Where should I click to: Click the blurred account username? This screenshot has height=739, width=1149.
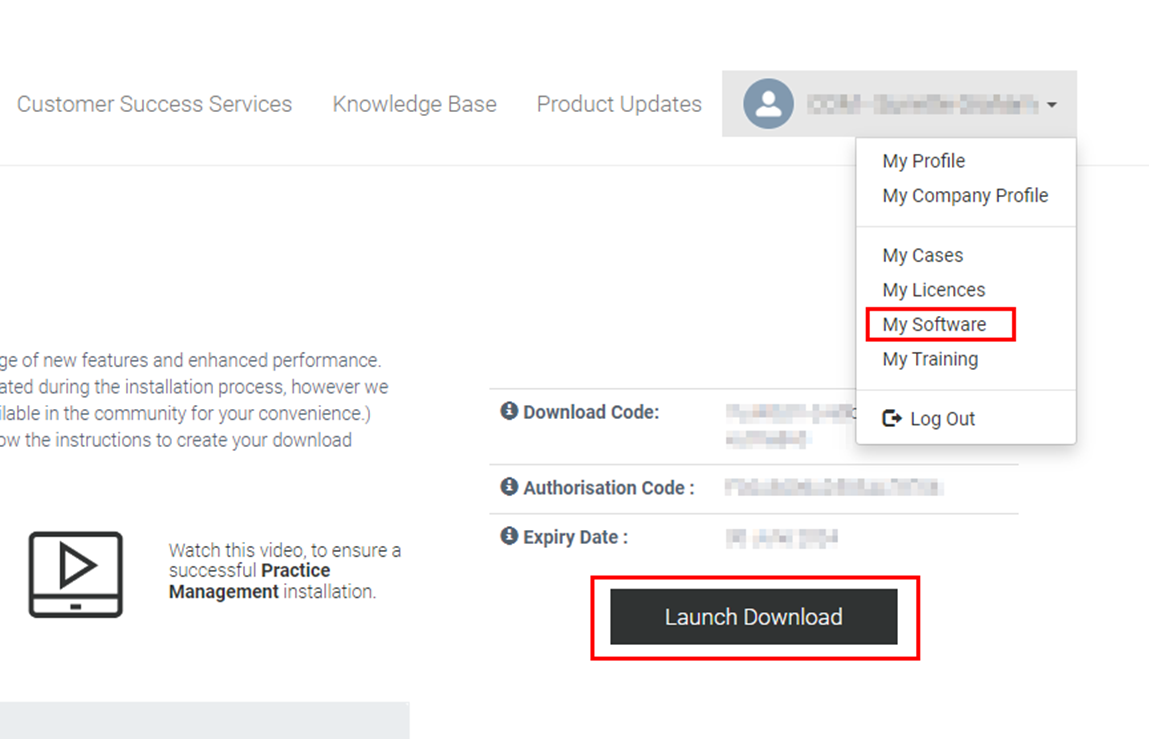click(922, 104)
